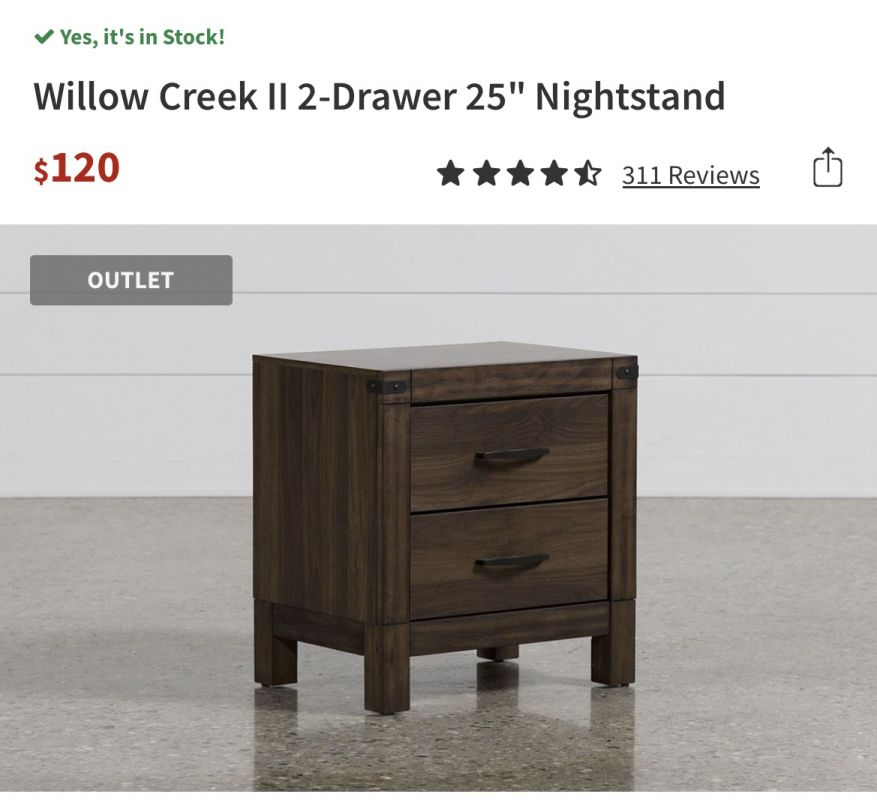Click the red $120 price
The image size is (877, 800).
pyautogui.click(x=77, y=168)
